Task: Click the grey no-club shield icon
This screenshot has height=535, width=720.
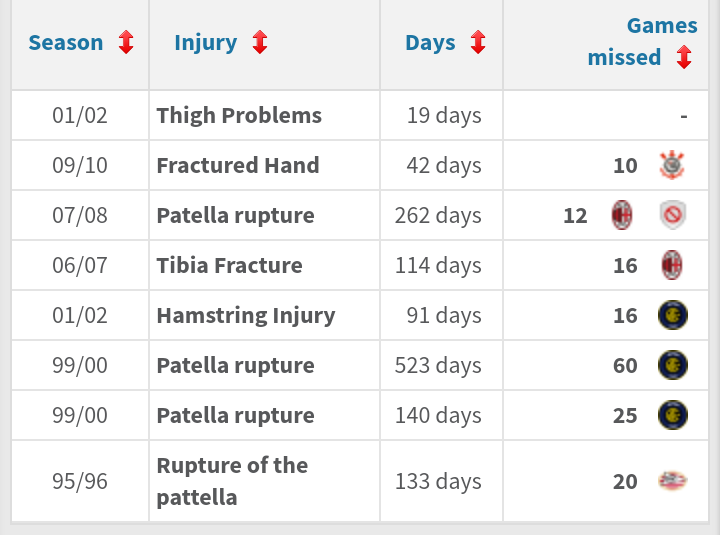Action: click(673, 215)
